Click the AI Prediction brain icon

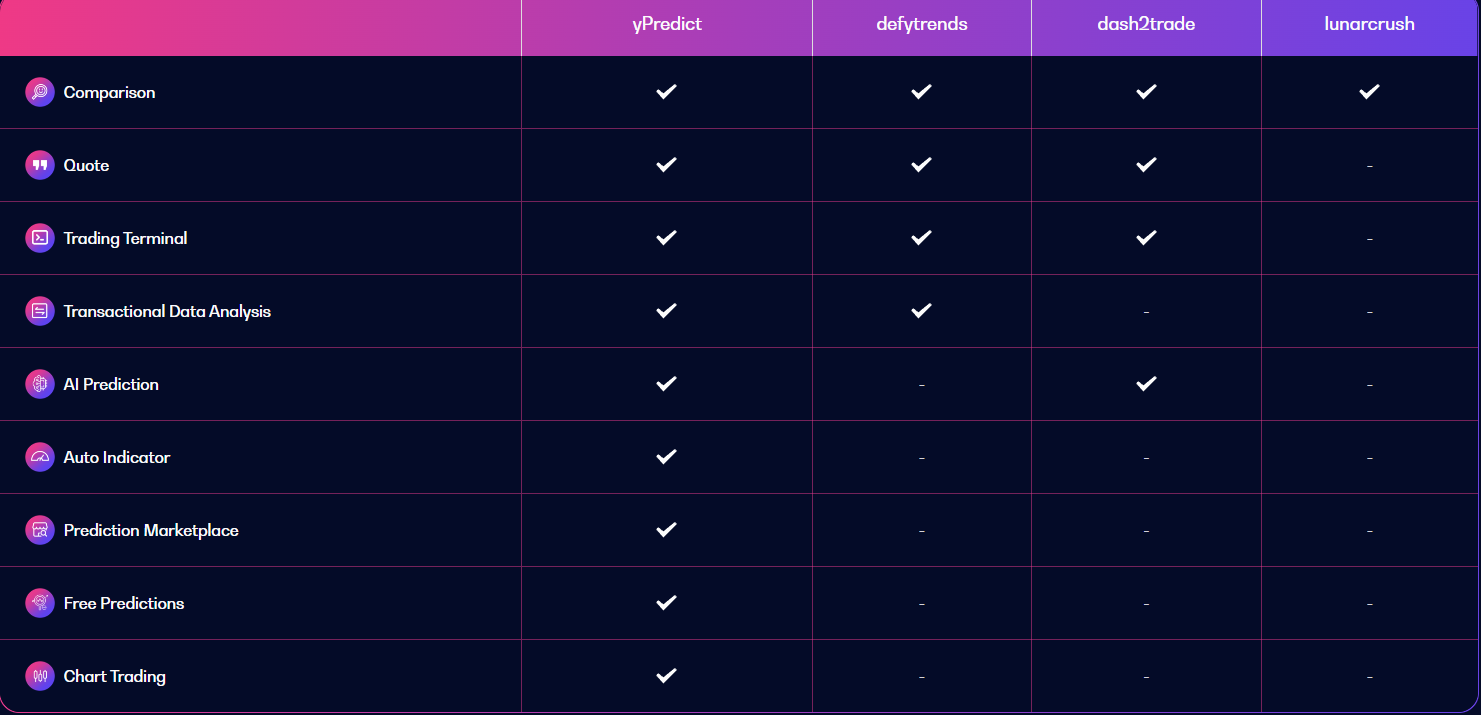coord(40,384)
